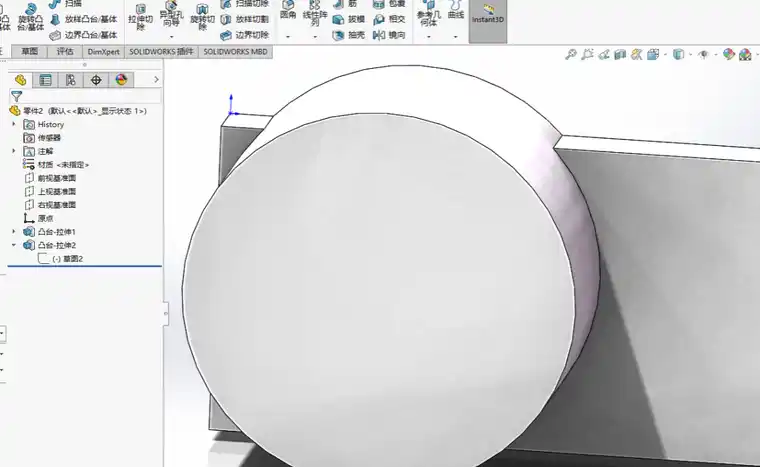
Task: Open the DimXpert tab
Action: (x=103, y=51)
